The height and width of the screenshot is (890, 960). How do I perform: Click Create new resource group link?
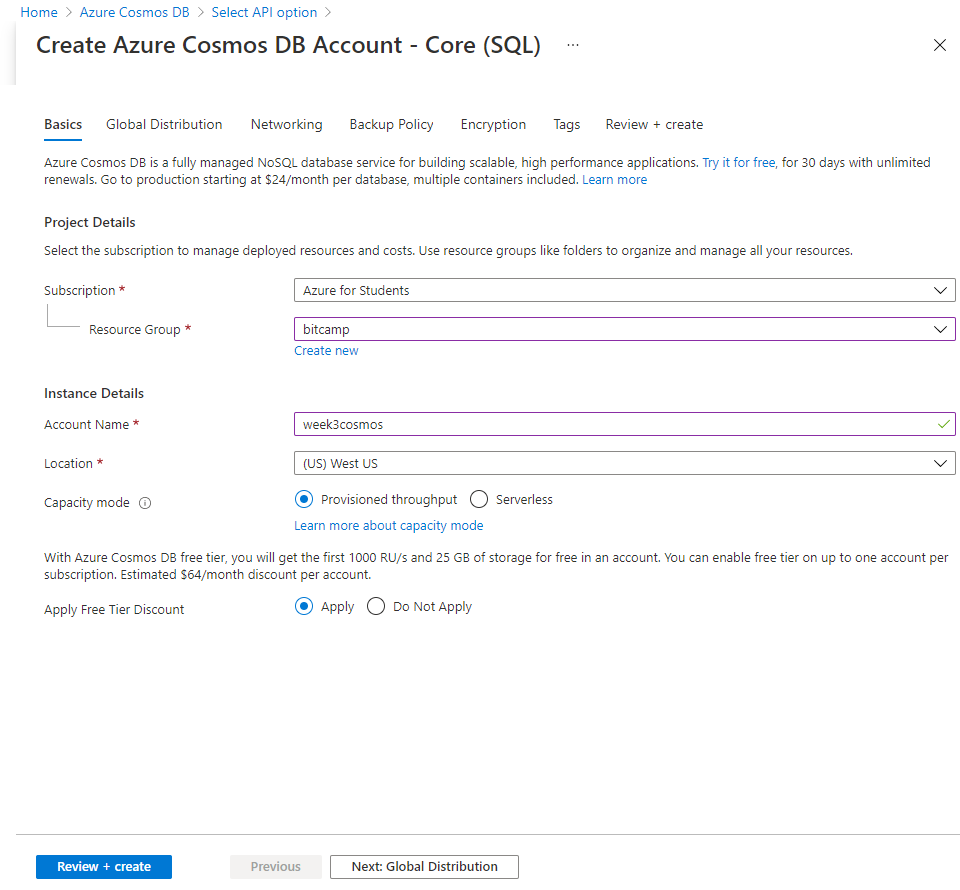click(x=326, y=351)
